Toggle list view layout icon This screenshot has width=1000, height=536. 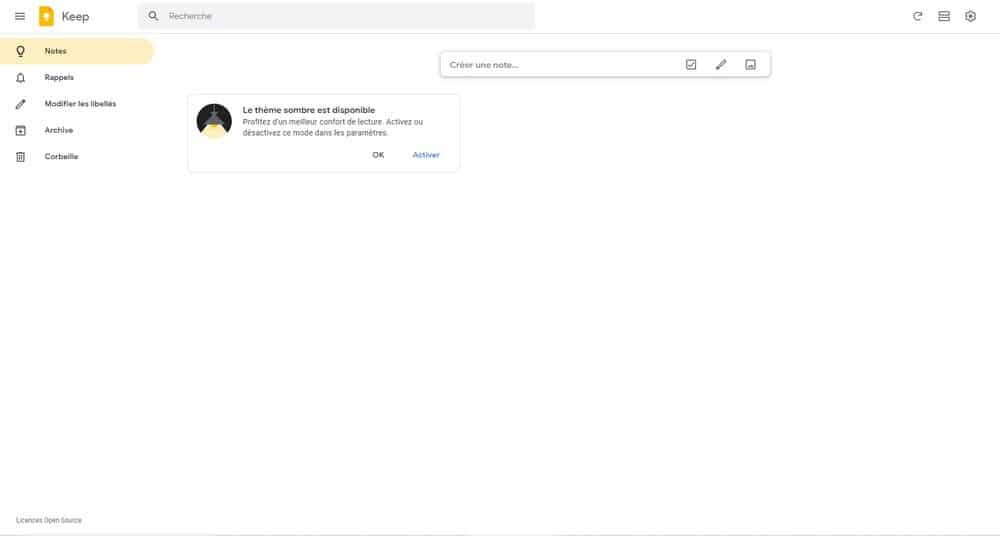[x=944, y=16]
